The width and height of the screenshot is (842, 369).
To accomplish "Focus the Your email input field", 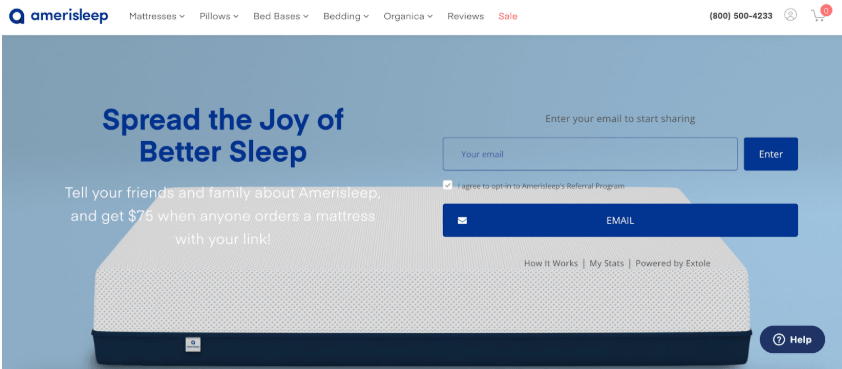I will (x=590, y=154).
